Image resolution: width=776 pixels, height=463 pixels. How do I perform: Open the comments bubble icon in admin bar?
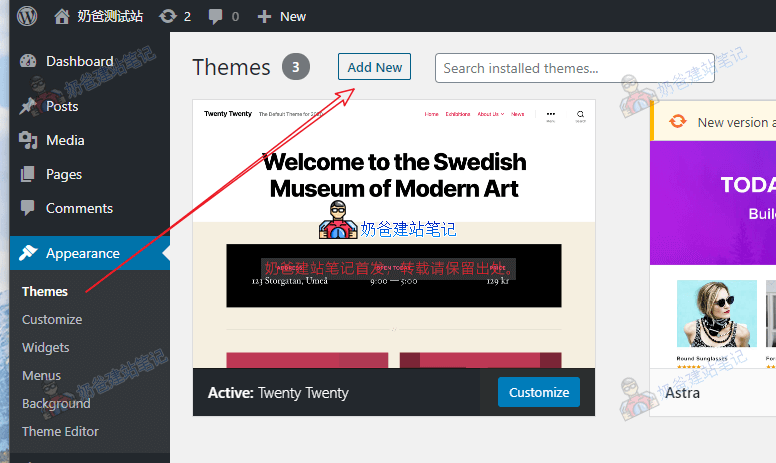click(x=215, y=16)
